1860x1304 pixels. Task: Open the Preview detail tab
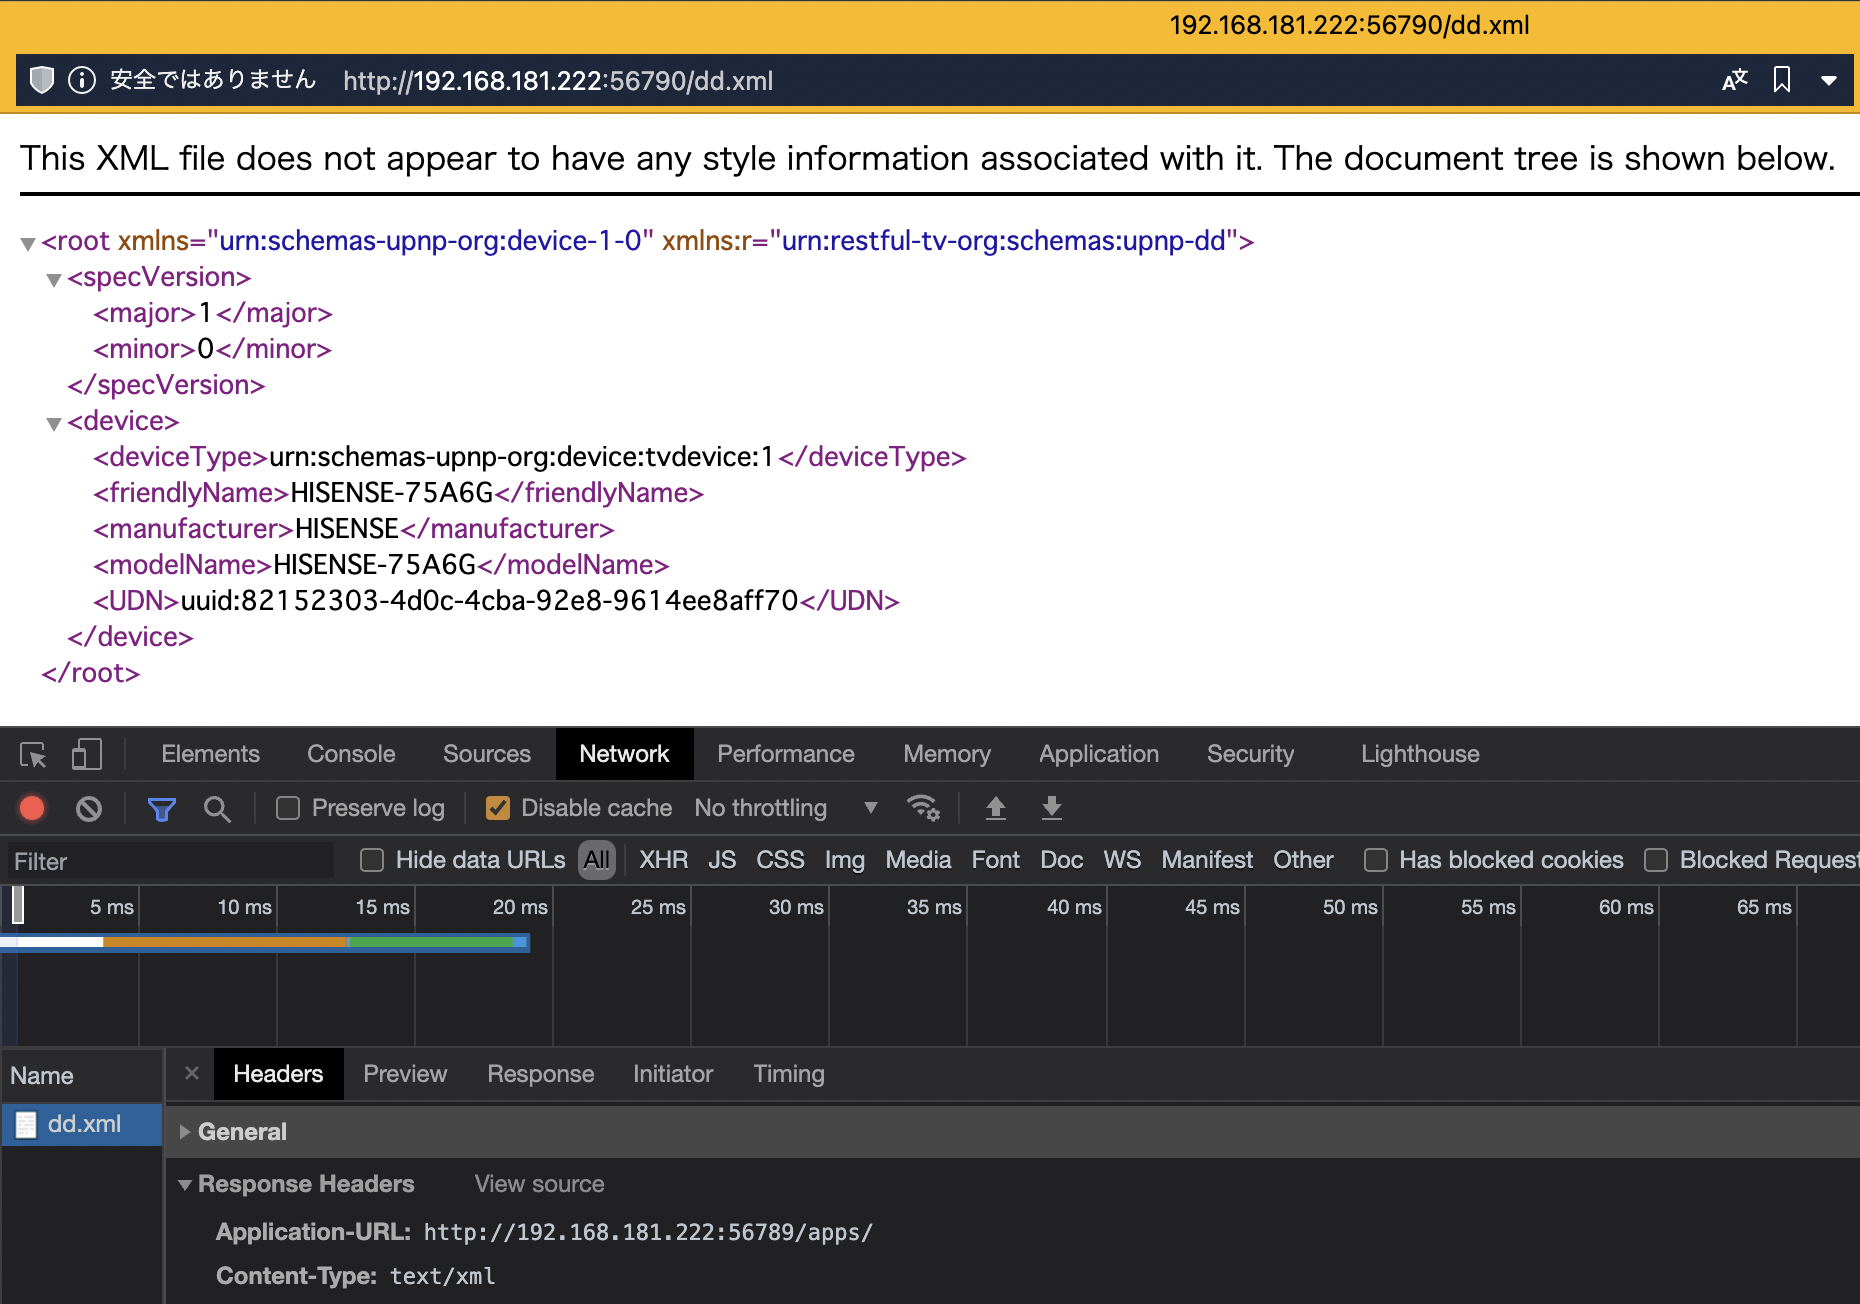pos(405,1074)
